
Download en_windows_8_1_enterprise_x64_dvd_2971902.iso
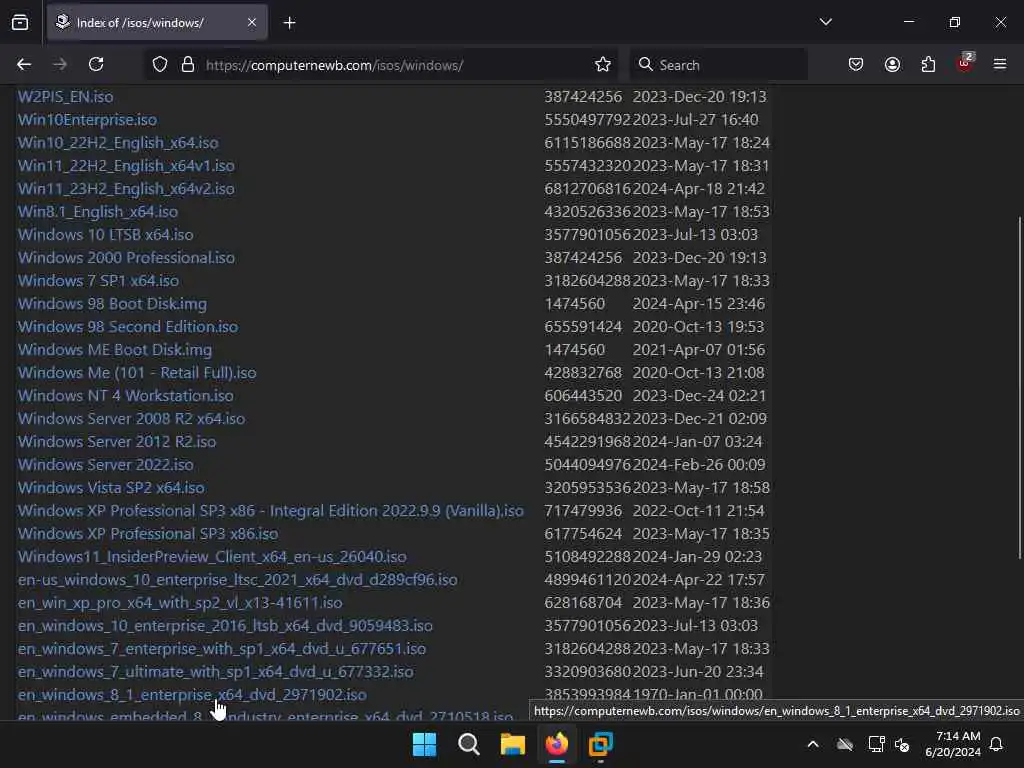[192, 694]
